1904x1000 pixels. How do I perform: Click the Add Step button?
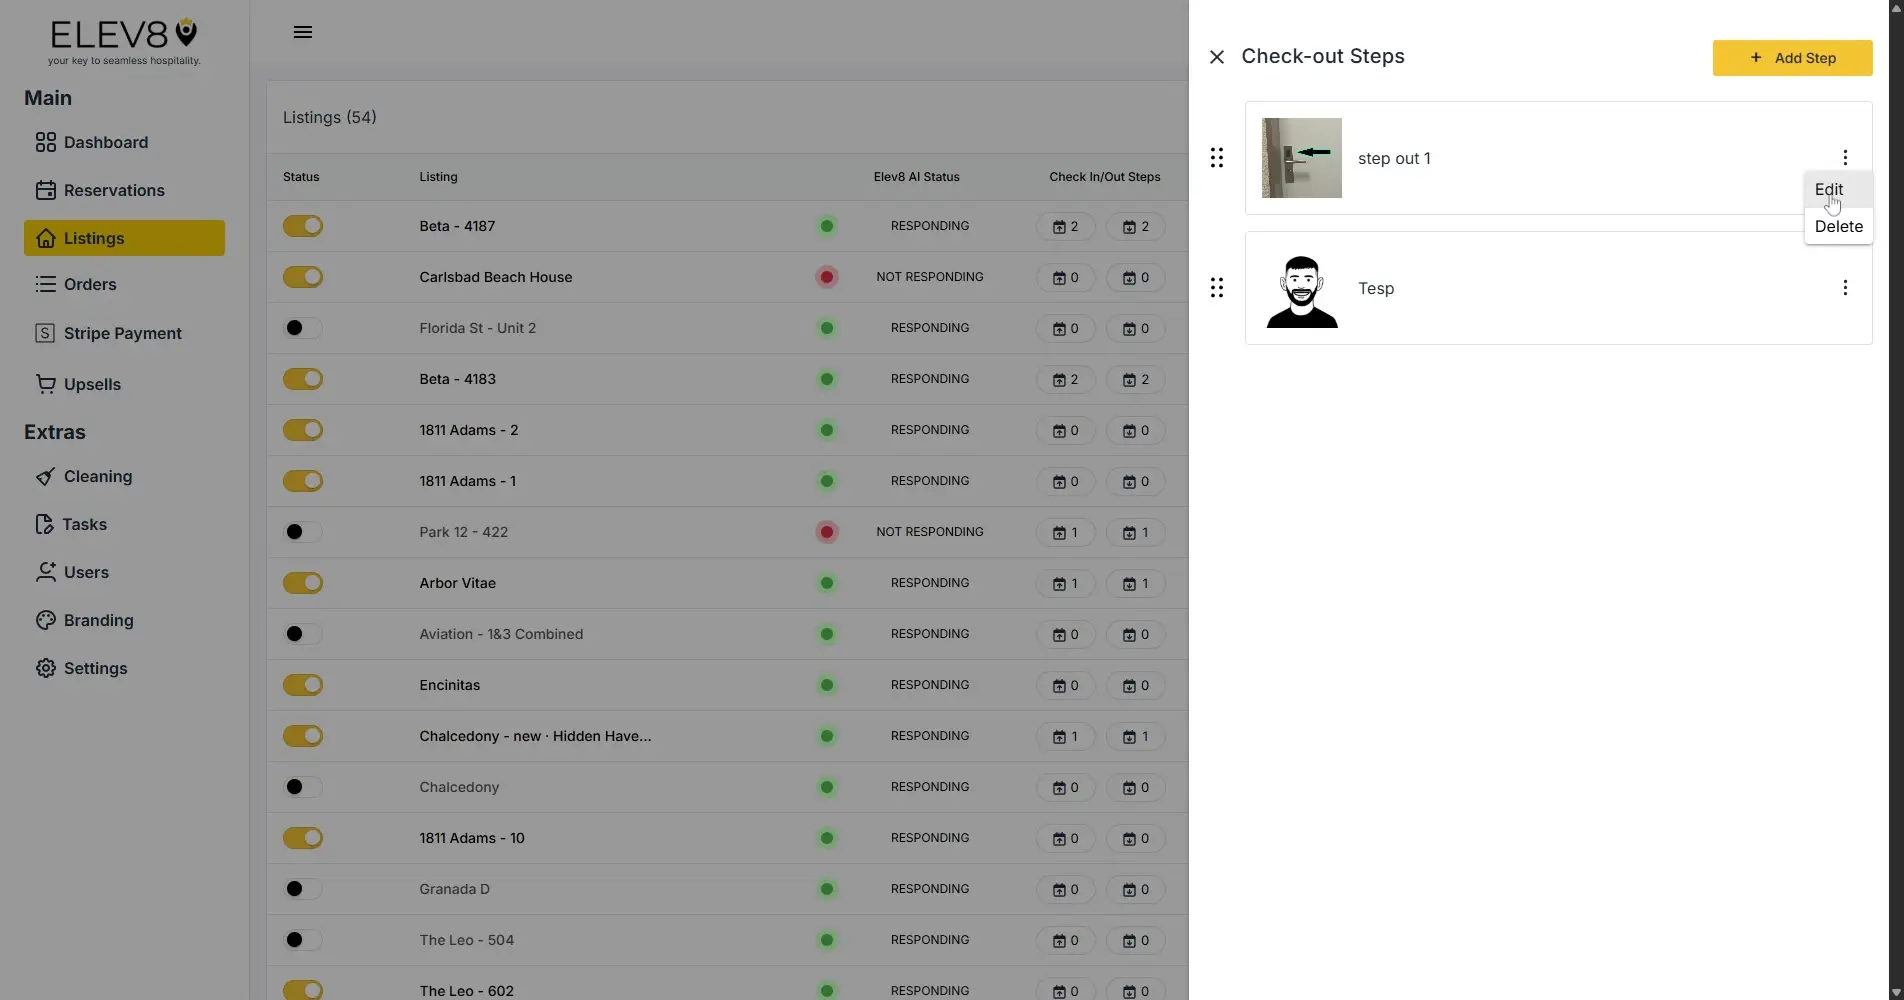tap(1790, 58)
